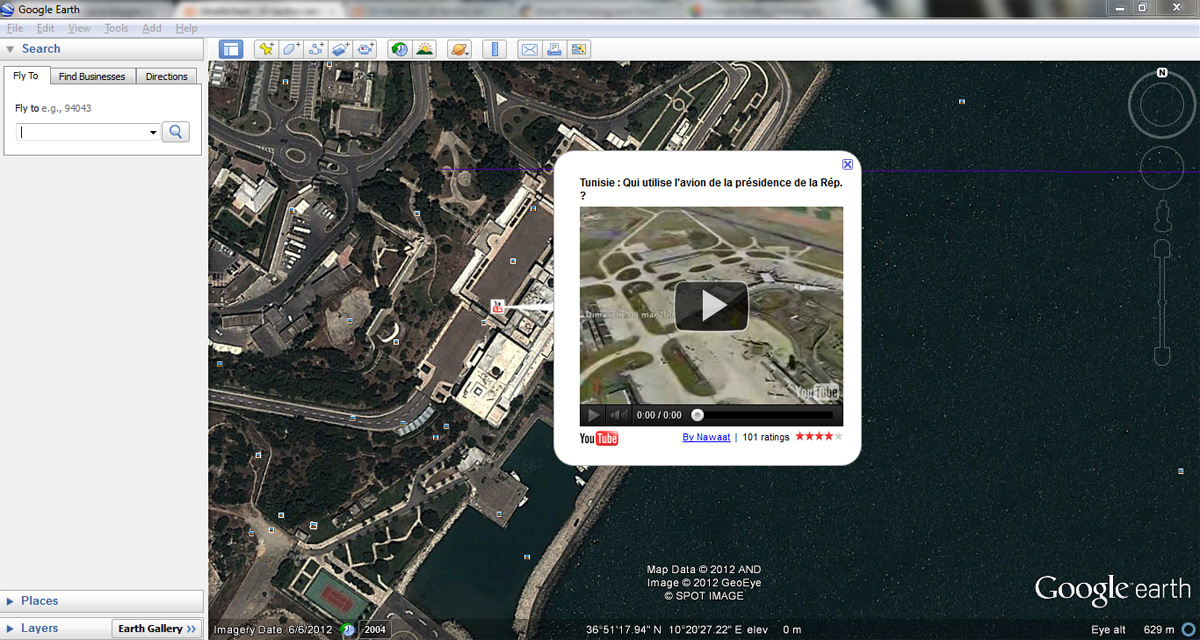
Task: Click the 101 ratings text
Action: (x=766, y=437)
